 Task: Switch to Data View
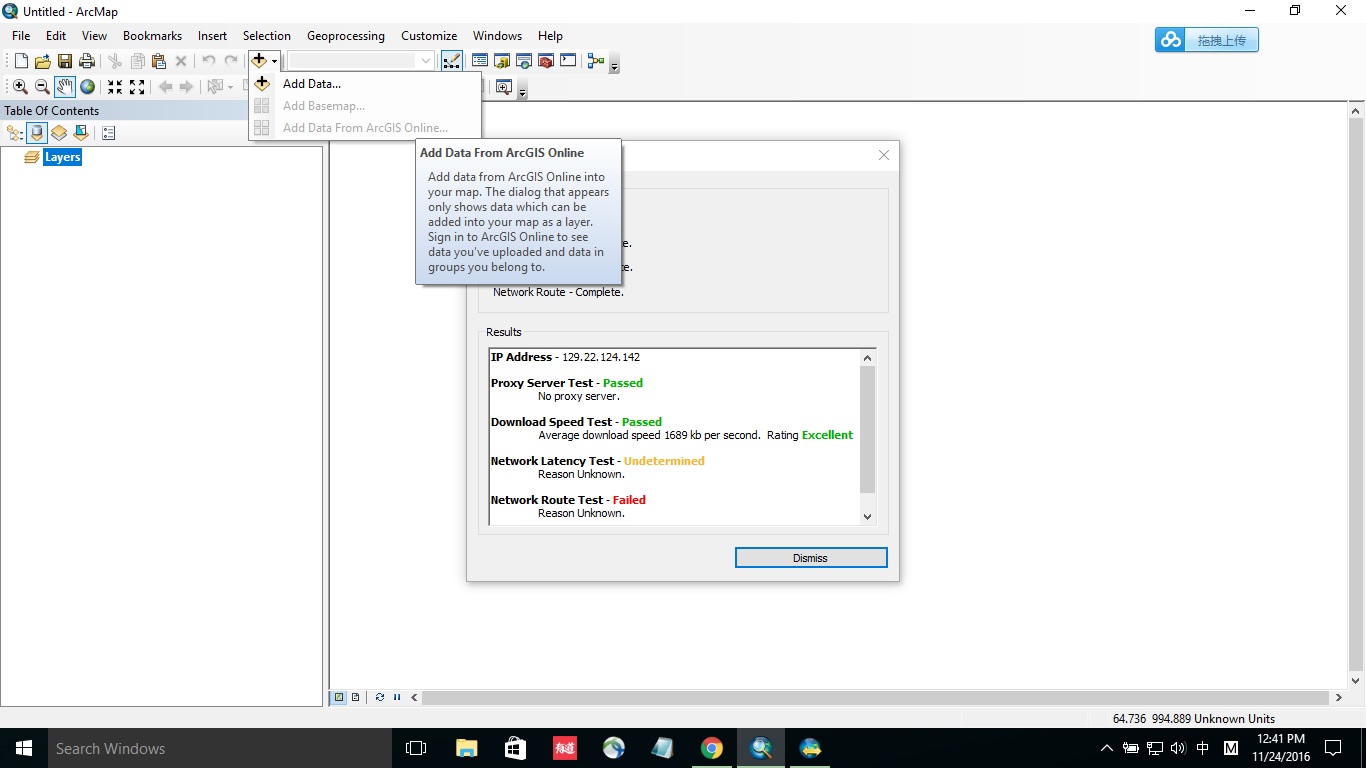tap(340, 697)
